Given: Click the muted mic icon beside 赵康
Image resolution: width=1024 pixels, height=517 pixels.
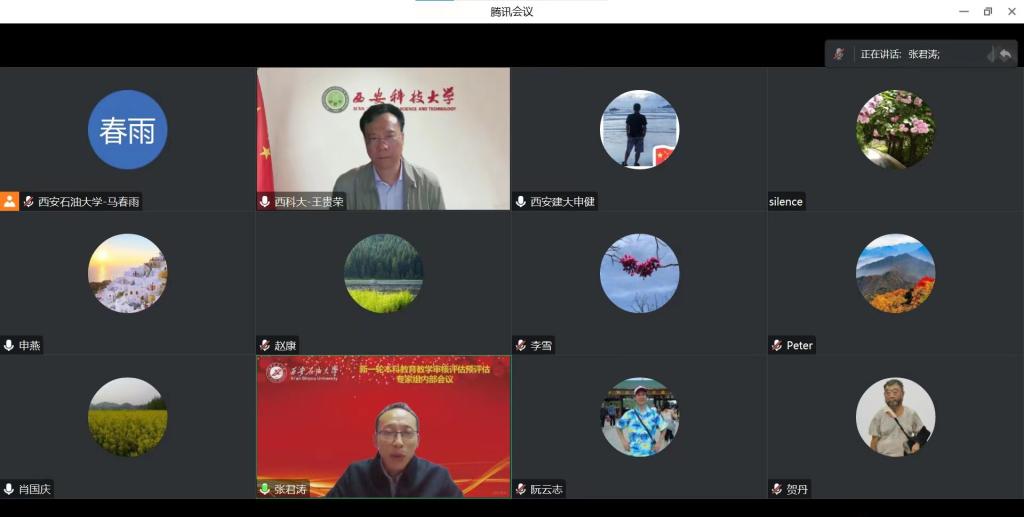Looking at the screenshot, I should point(265,345).
